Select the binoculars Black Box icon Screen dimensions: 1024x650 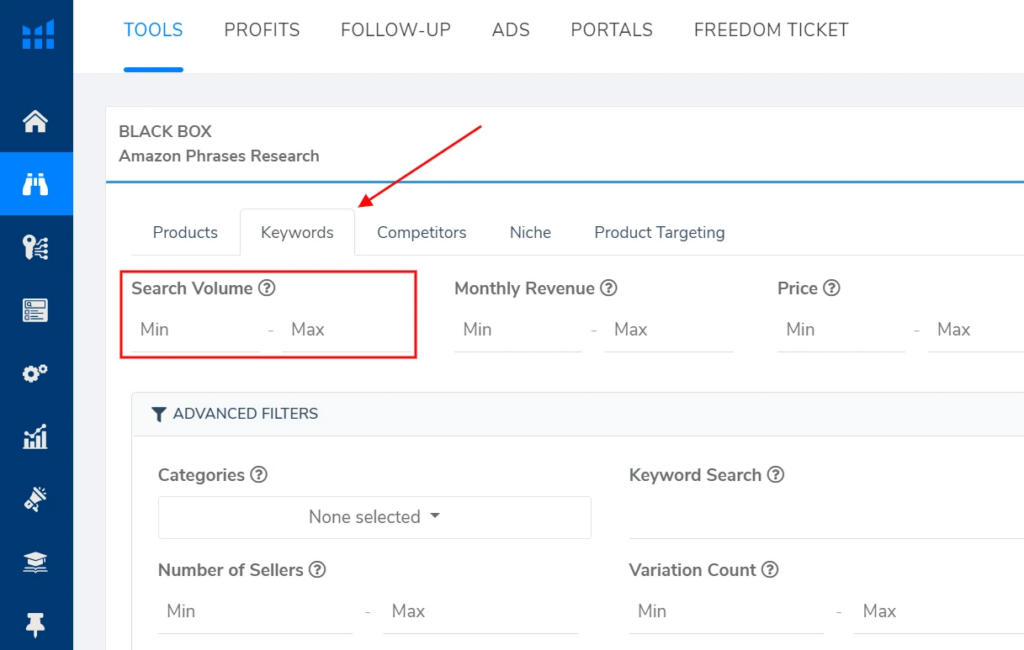coord(35,184)
